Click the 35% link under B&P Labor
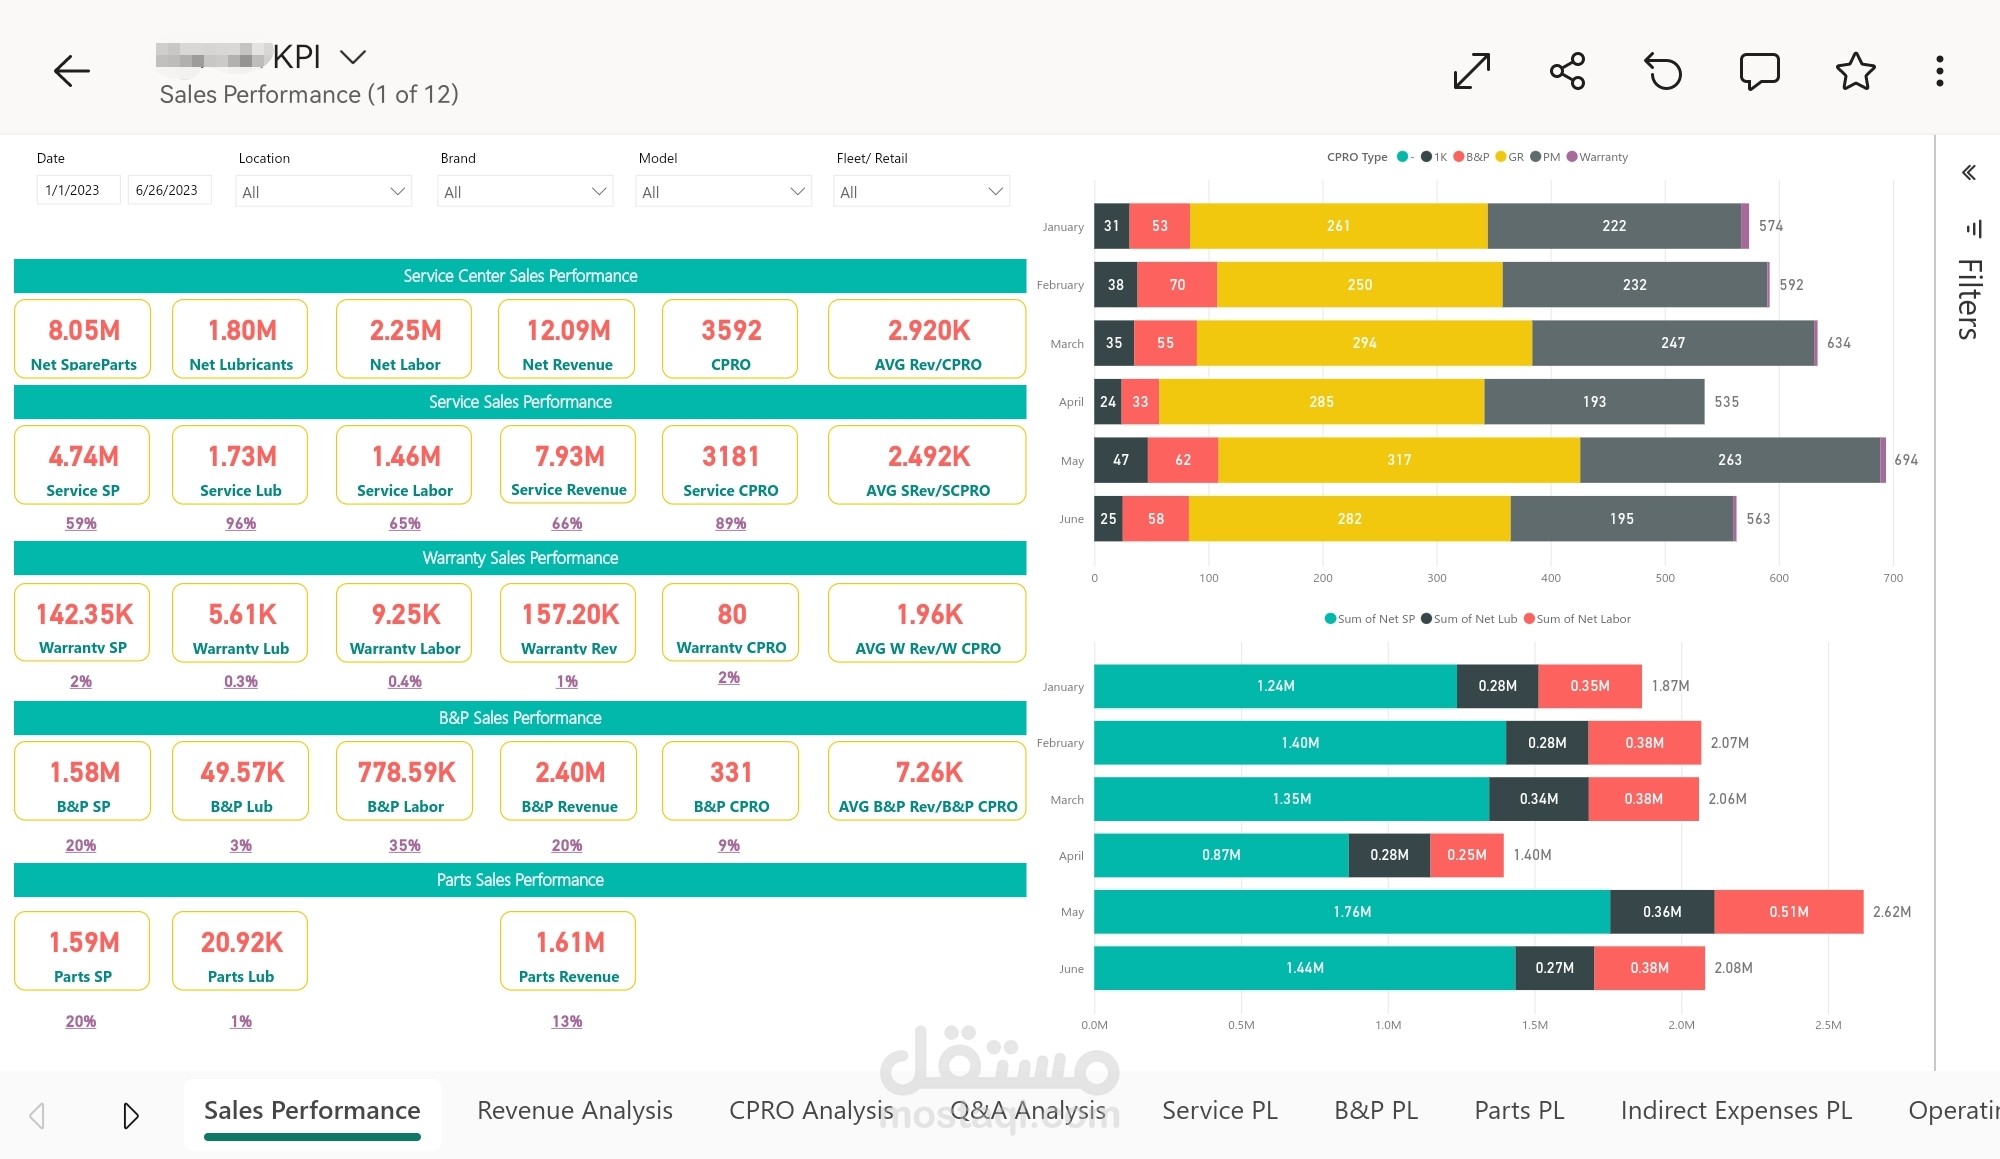The height and width of the screenshot is (1159, 2000). [405, 845]
